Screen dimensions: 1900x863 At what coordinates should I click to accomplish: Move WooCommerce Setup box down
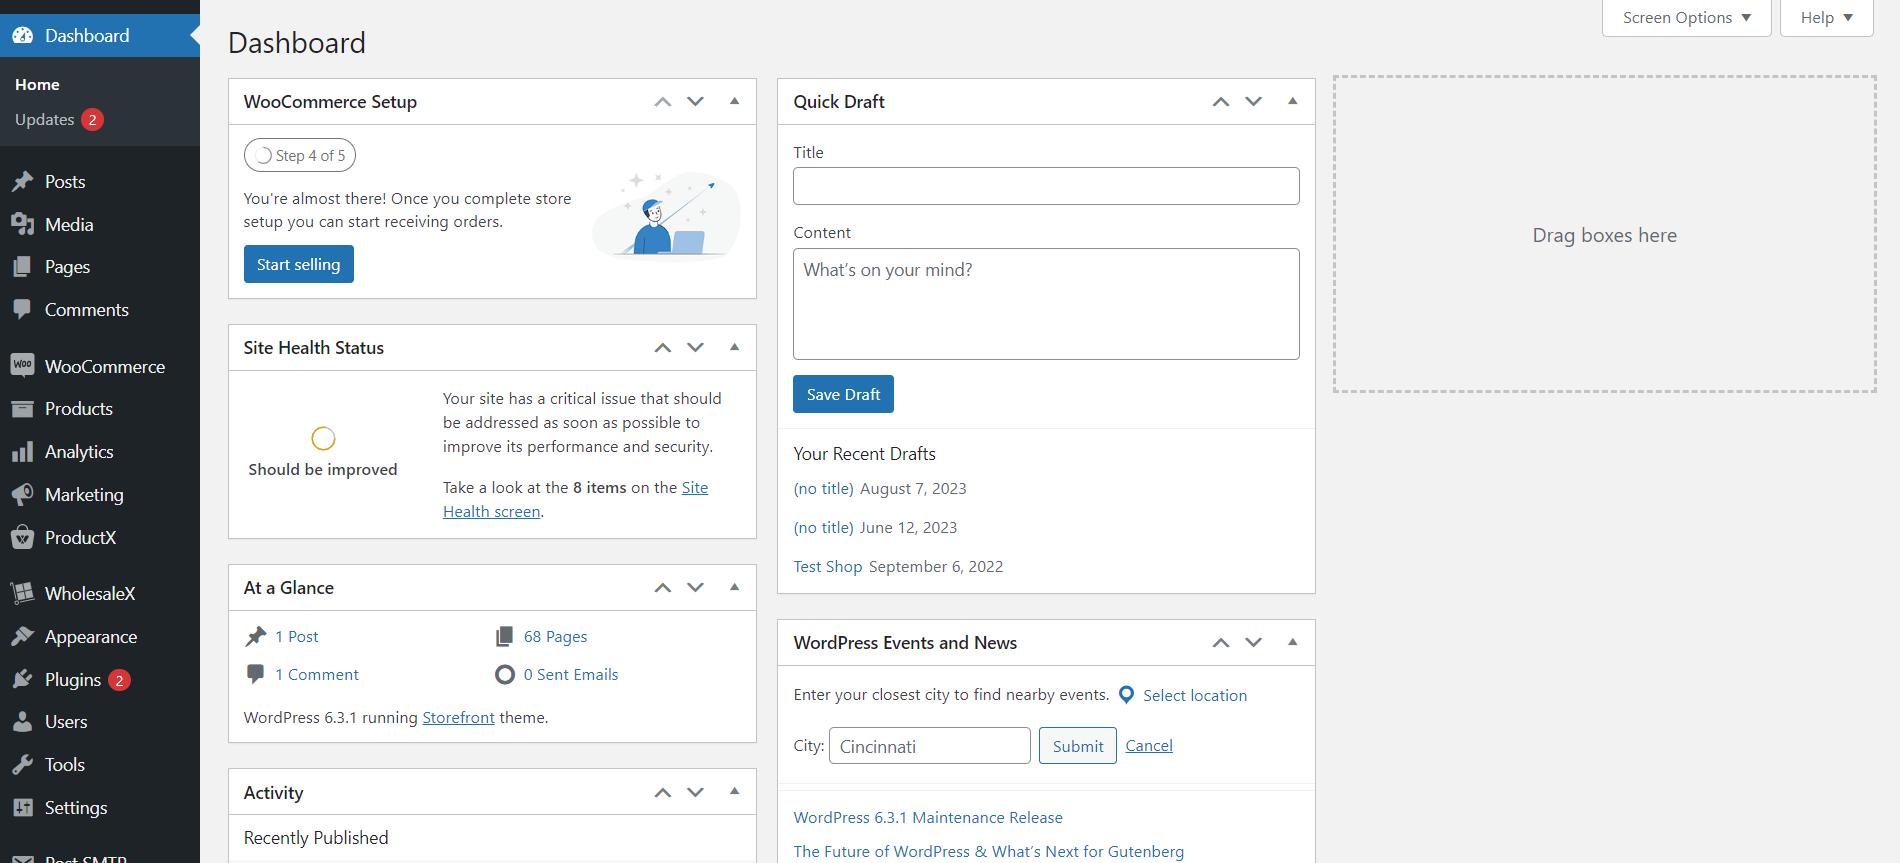tap(696, 102)
